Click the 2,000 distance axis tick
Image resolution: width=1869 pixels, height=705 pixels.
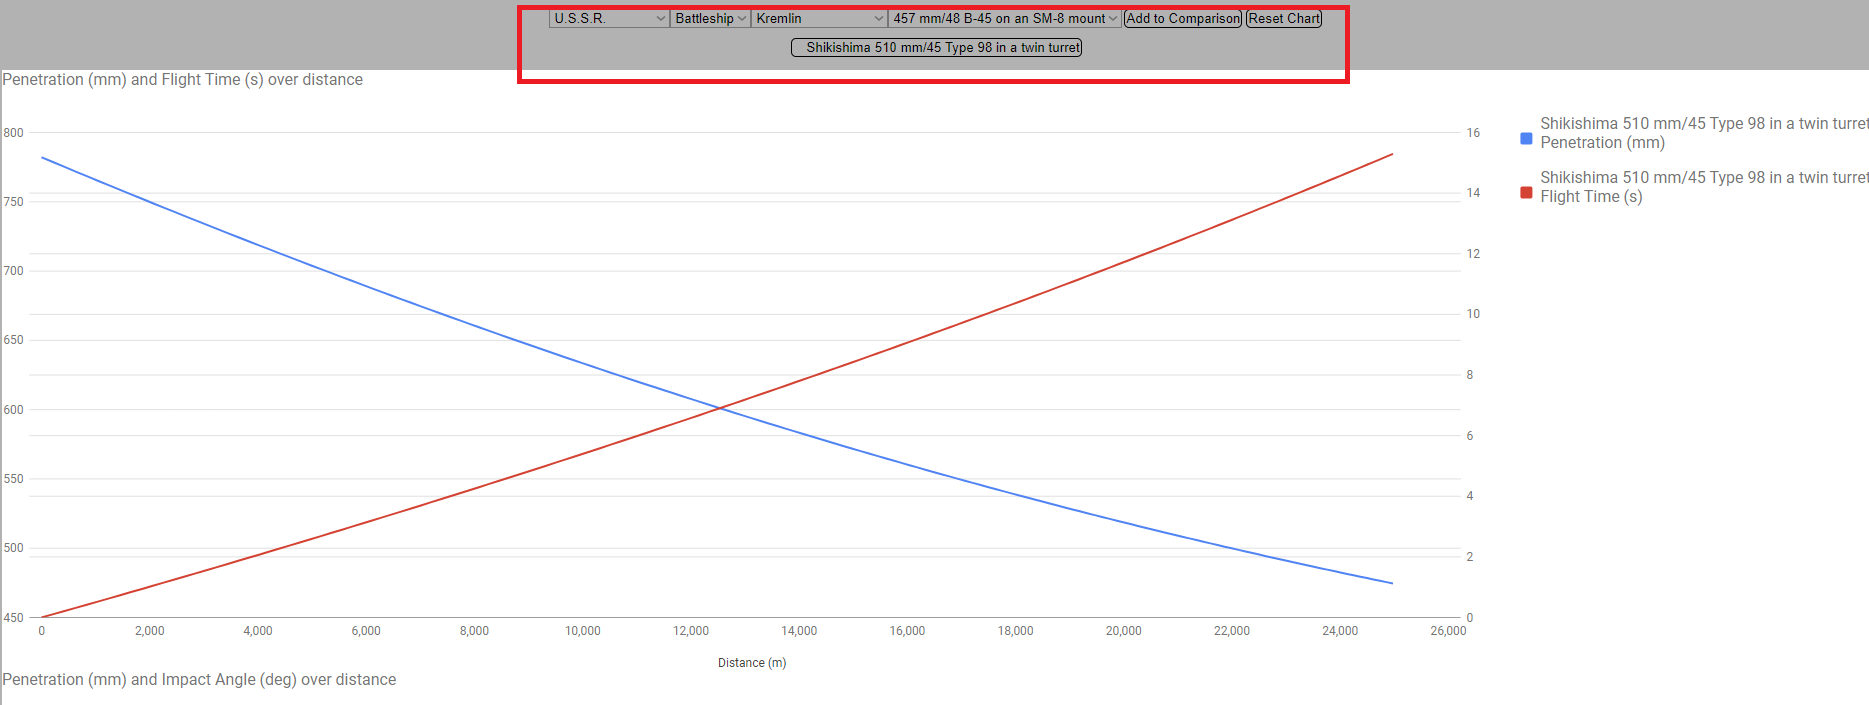coord(150,631)
